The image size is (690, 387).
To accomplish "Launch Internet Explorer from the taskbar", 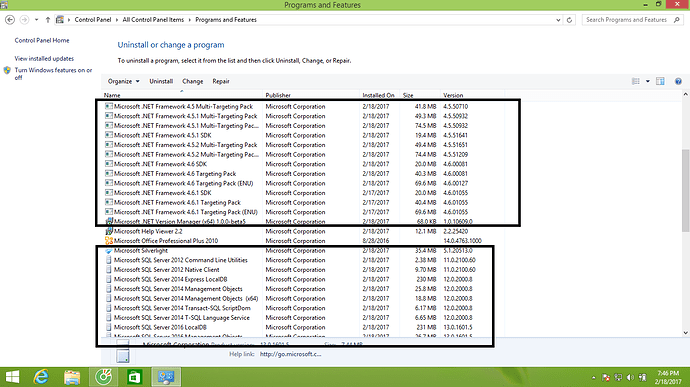I will 41,377.
